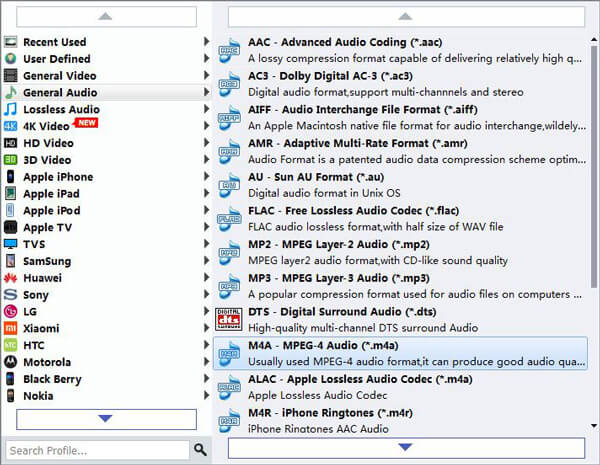Image resolution: width=600 pixels, height=465 pixels.
Task: Click the DTS Digital Surround format icon
Action: (228, 319)
